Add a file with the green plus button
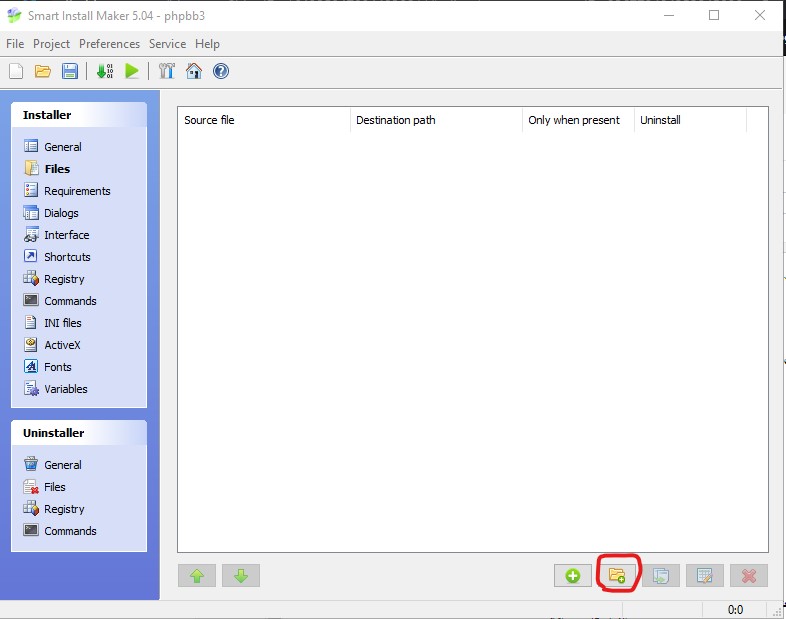 coord(573,575)
